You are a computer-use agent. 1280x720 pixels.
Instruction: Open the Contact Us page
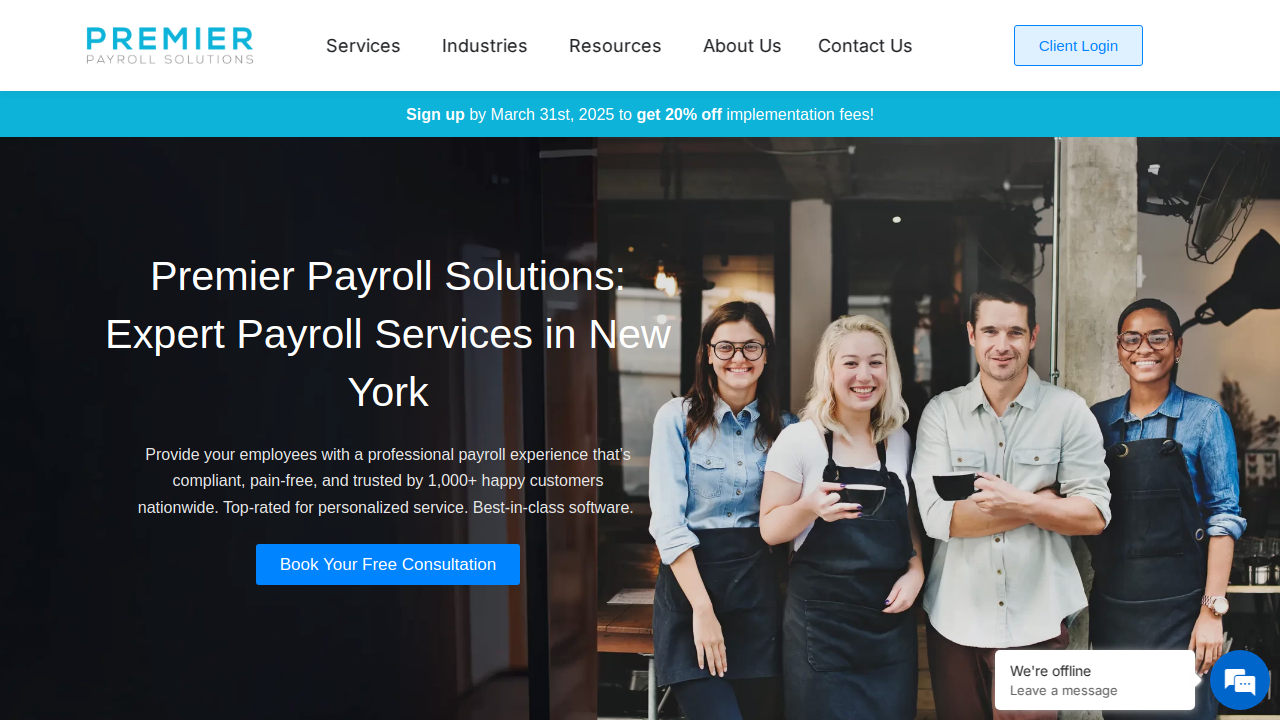pos(865,46)
